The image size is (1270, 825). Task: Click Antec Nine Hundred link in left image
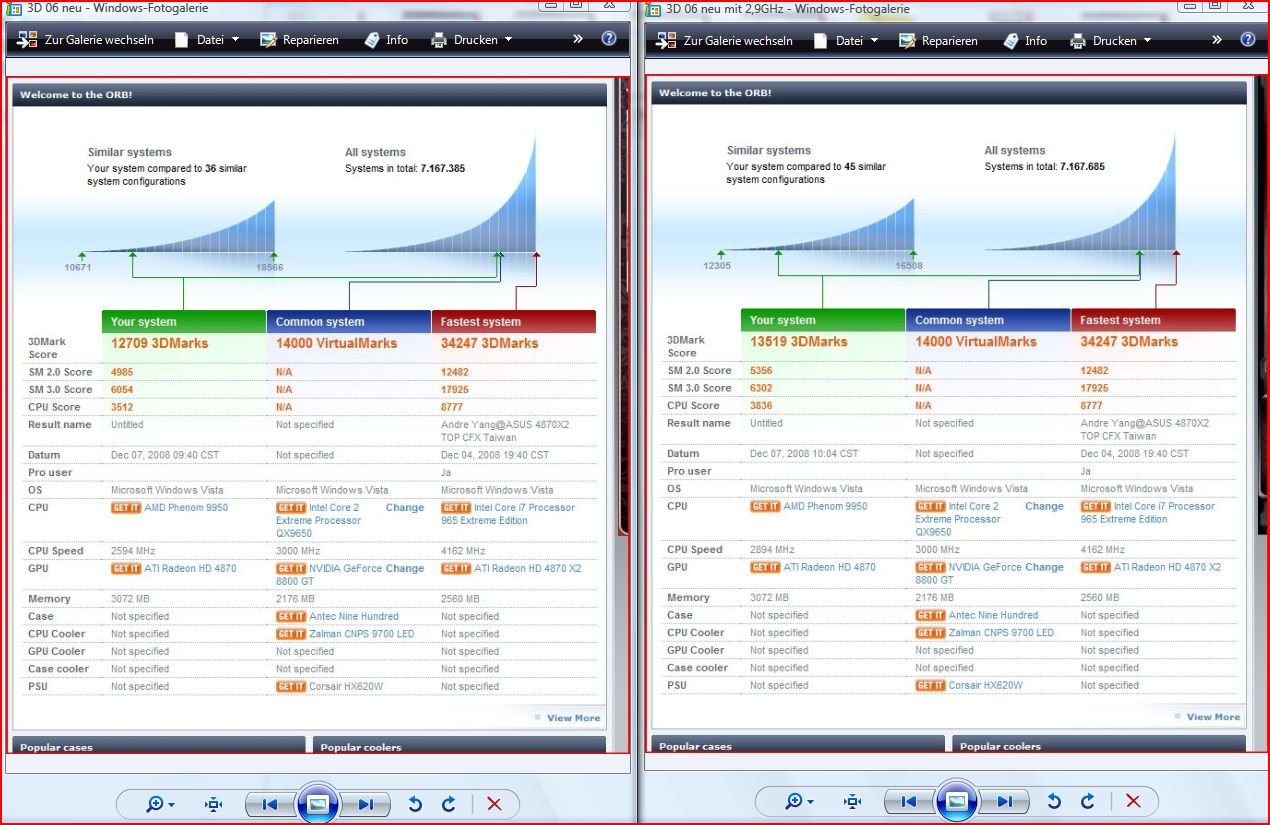(x=354, y=616)
